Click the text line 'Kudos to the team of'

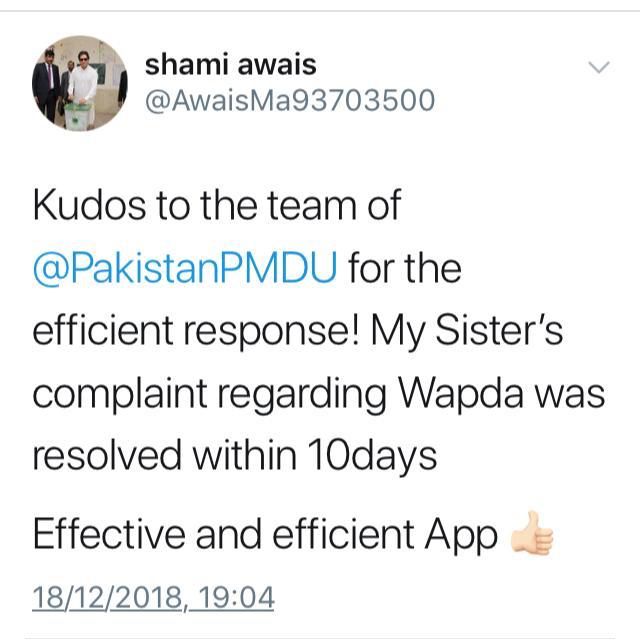217,205
